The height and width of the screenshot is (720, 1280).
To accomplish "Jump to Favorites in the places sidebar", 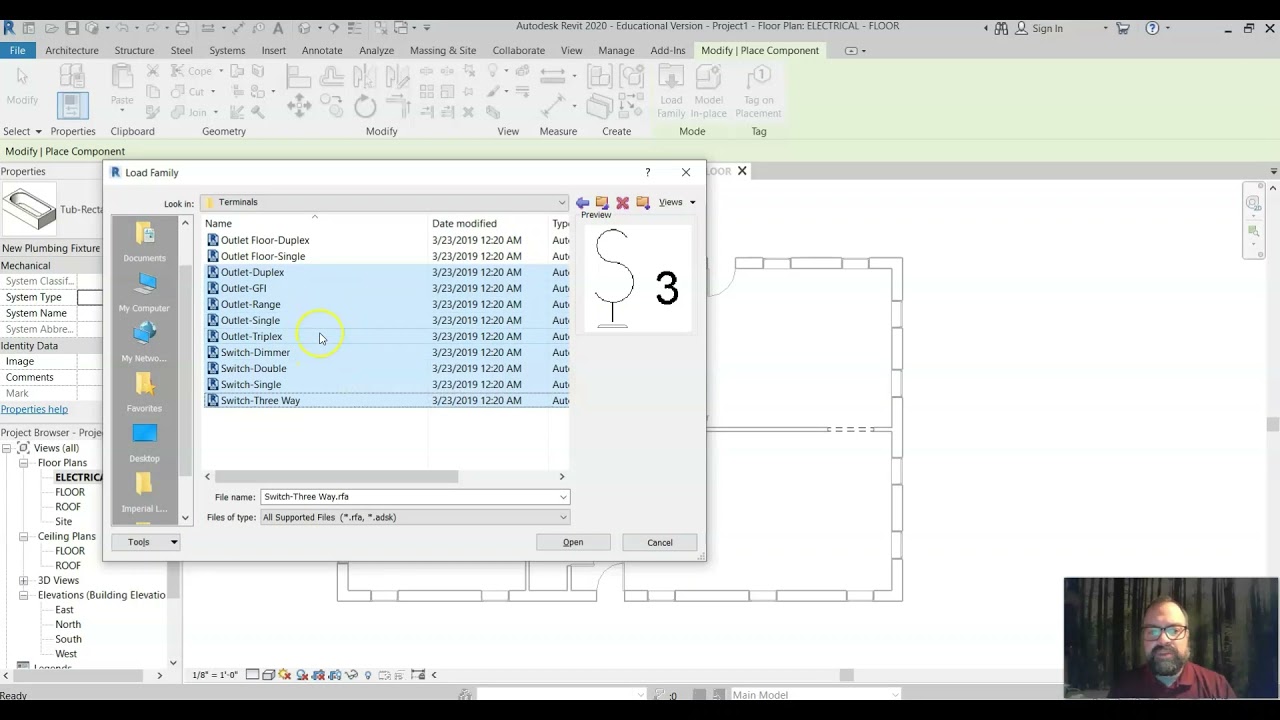I will tap(145, 392).
